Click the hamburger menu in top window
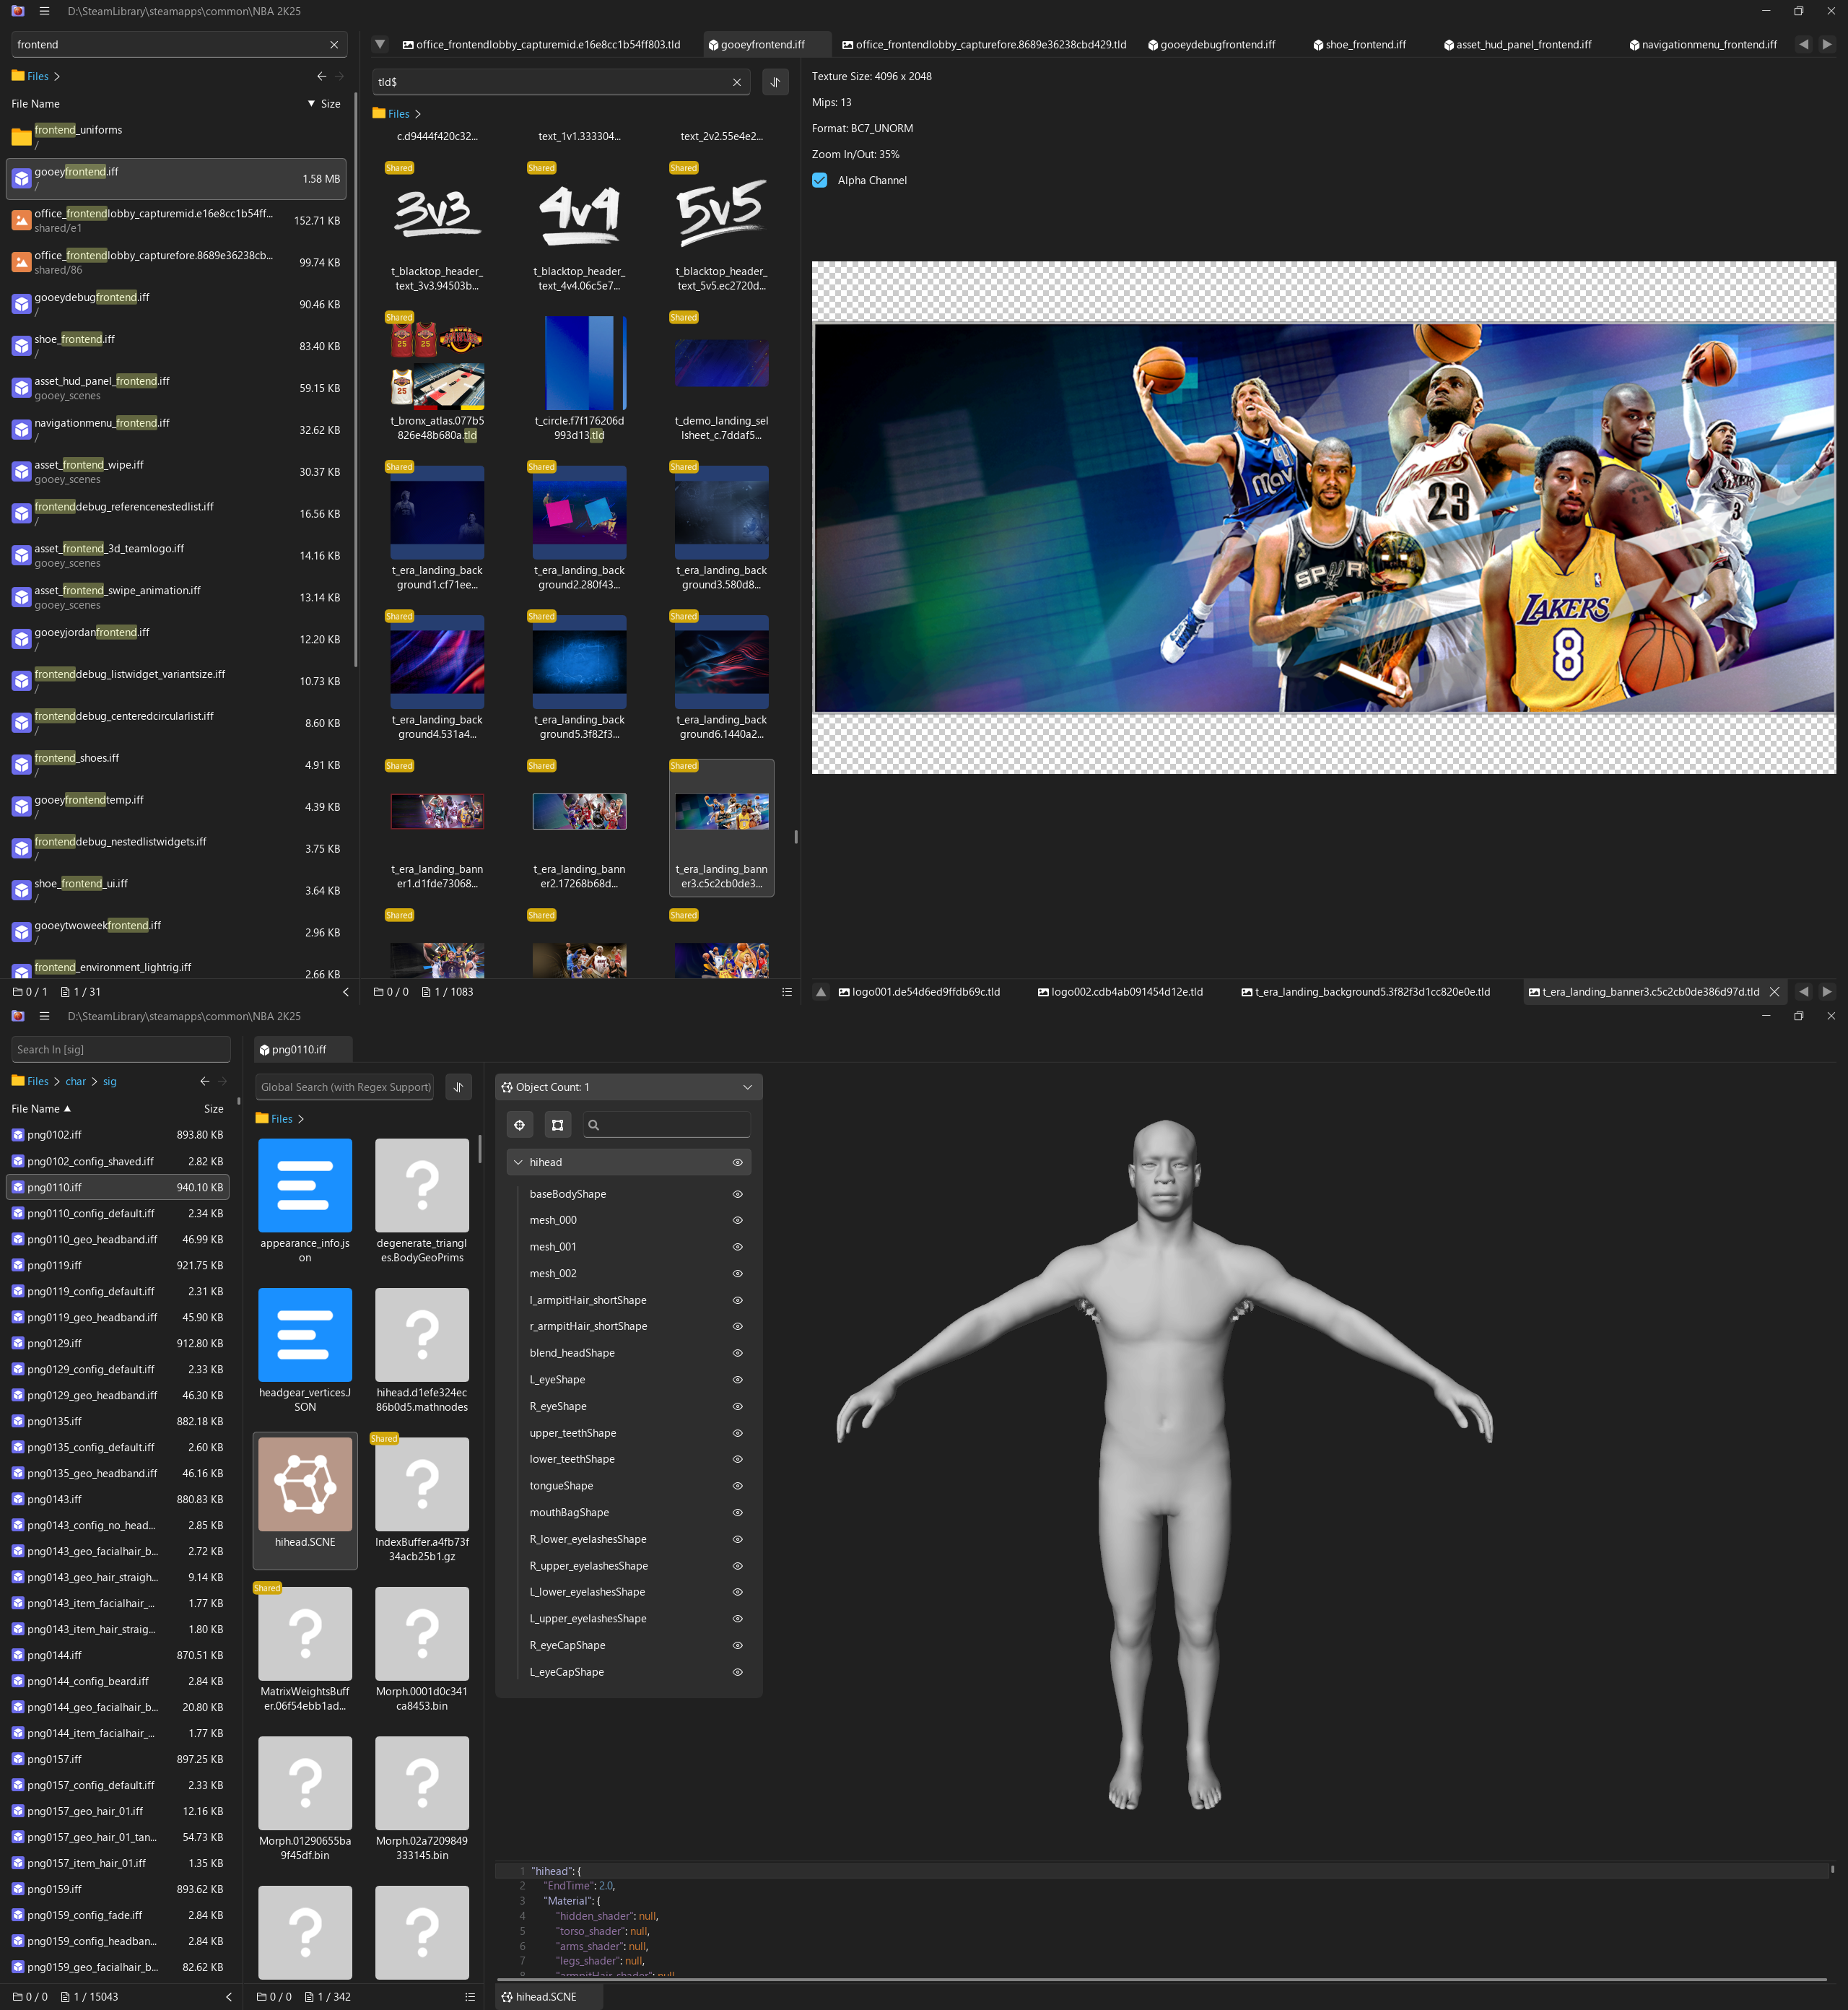 [44, 11]
